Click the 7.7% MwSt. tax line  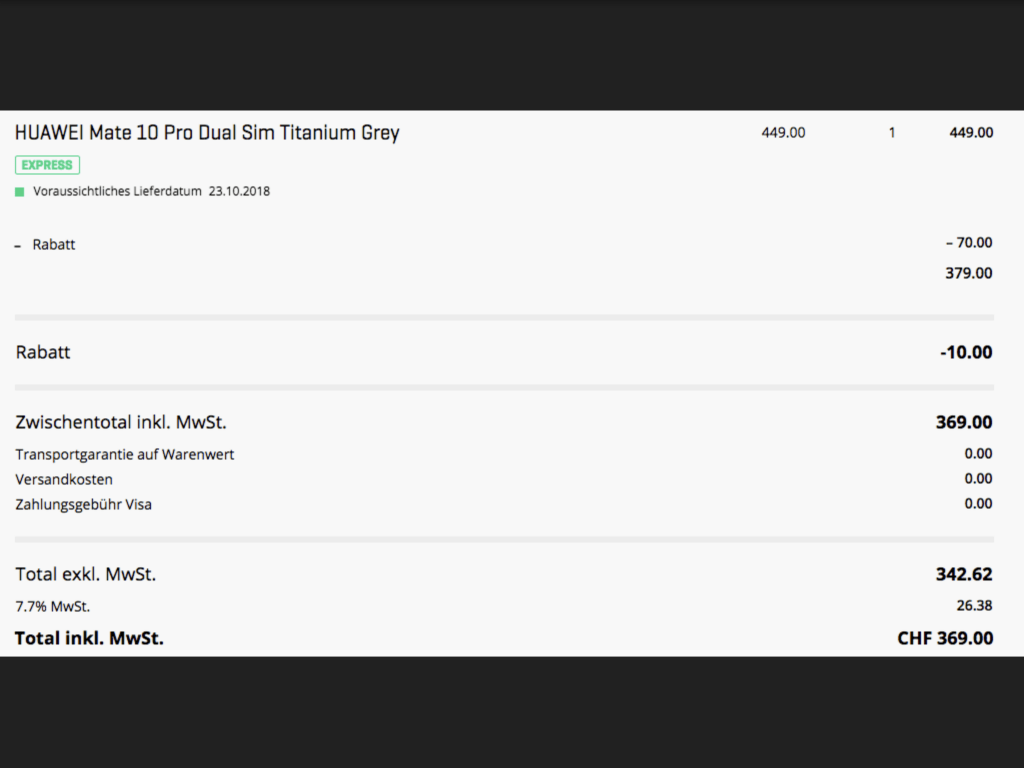53,606
